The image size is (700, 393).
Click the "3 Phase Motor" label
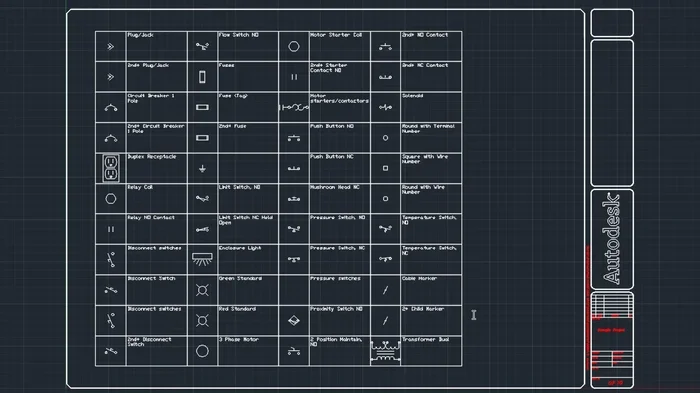point(239,339)
